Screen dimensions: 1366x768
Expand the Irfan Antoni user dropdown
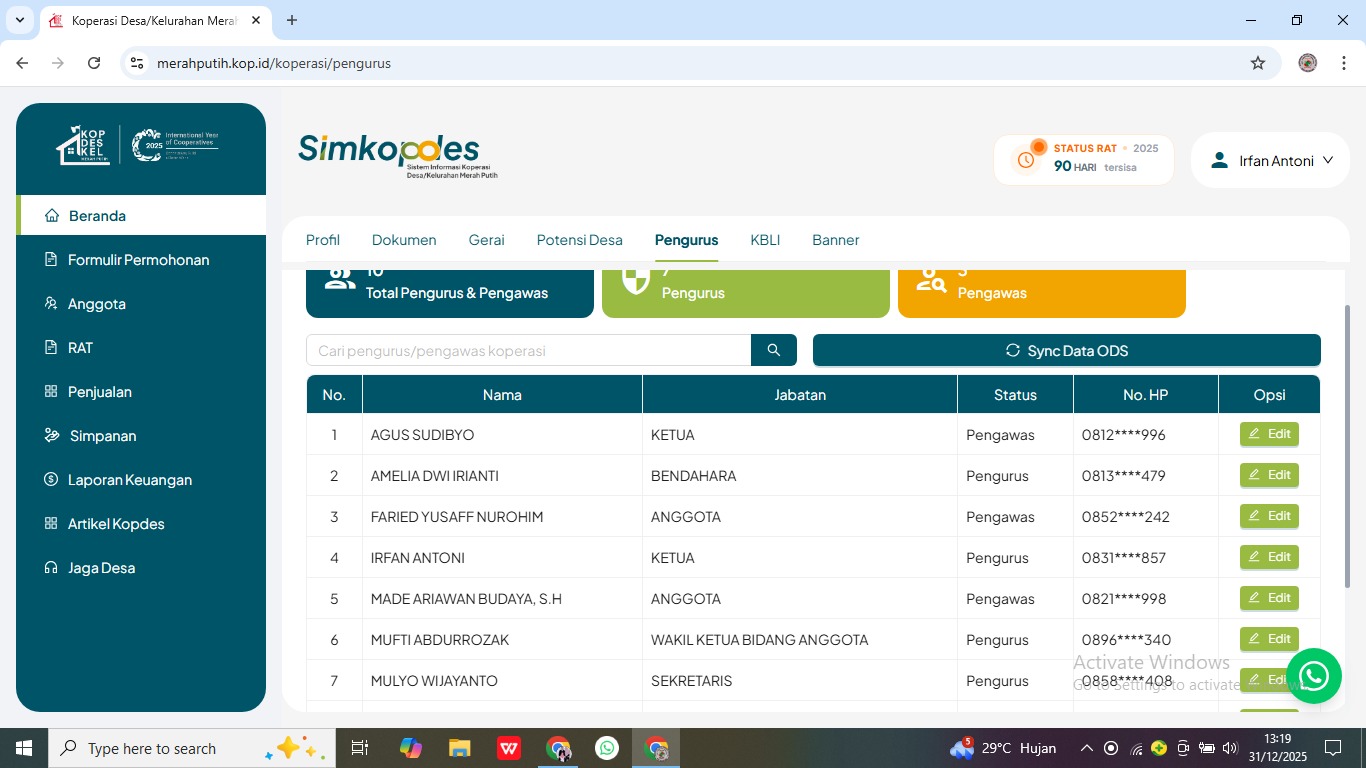coord(1271,160)
